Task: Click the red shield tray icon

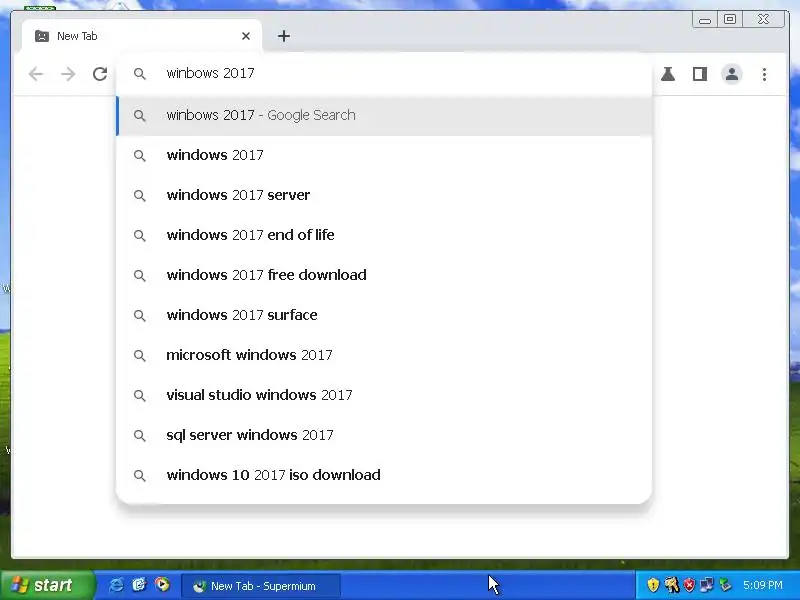Action: [x=689, y=585]
